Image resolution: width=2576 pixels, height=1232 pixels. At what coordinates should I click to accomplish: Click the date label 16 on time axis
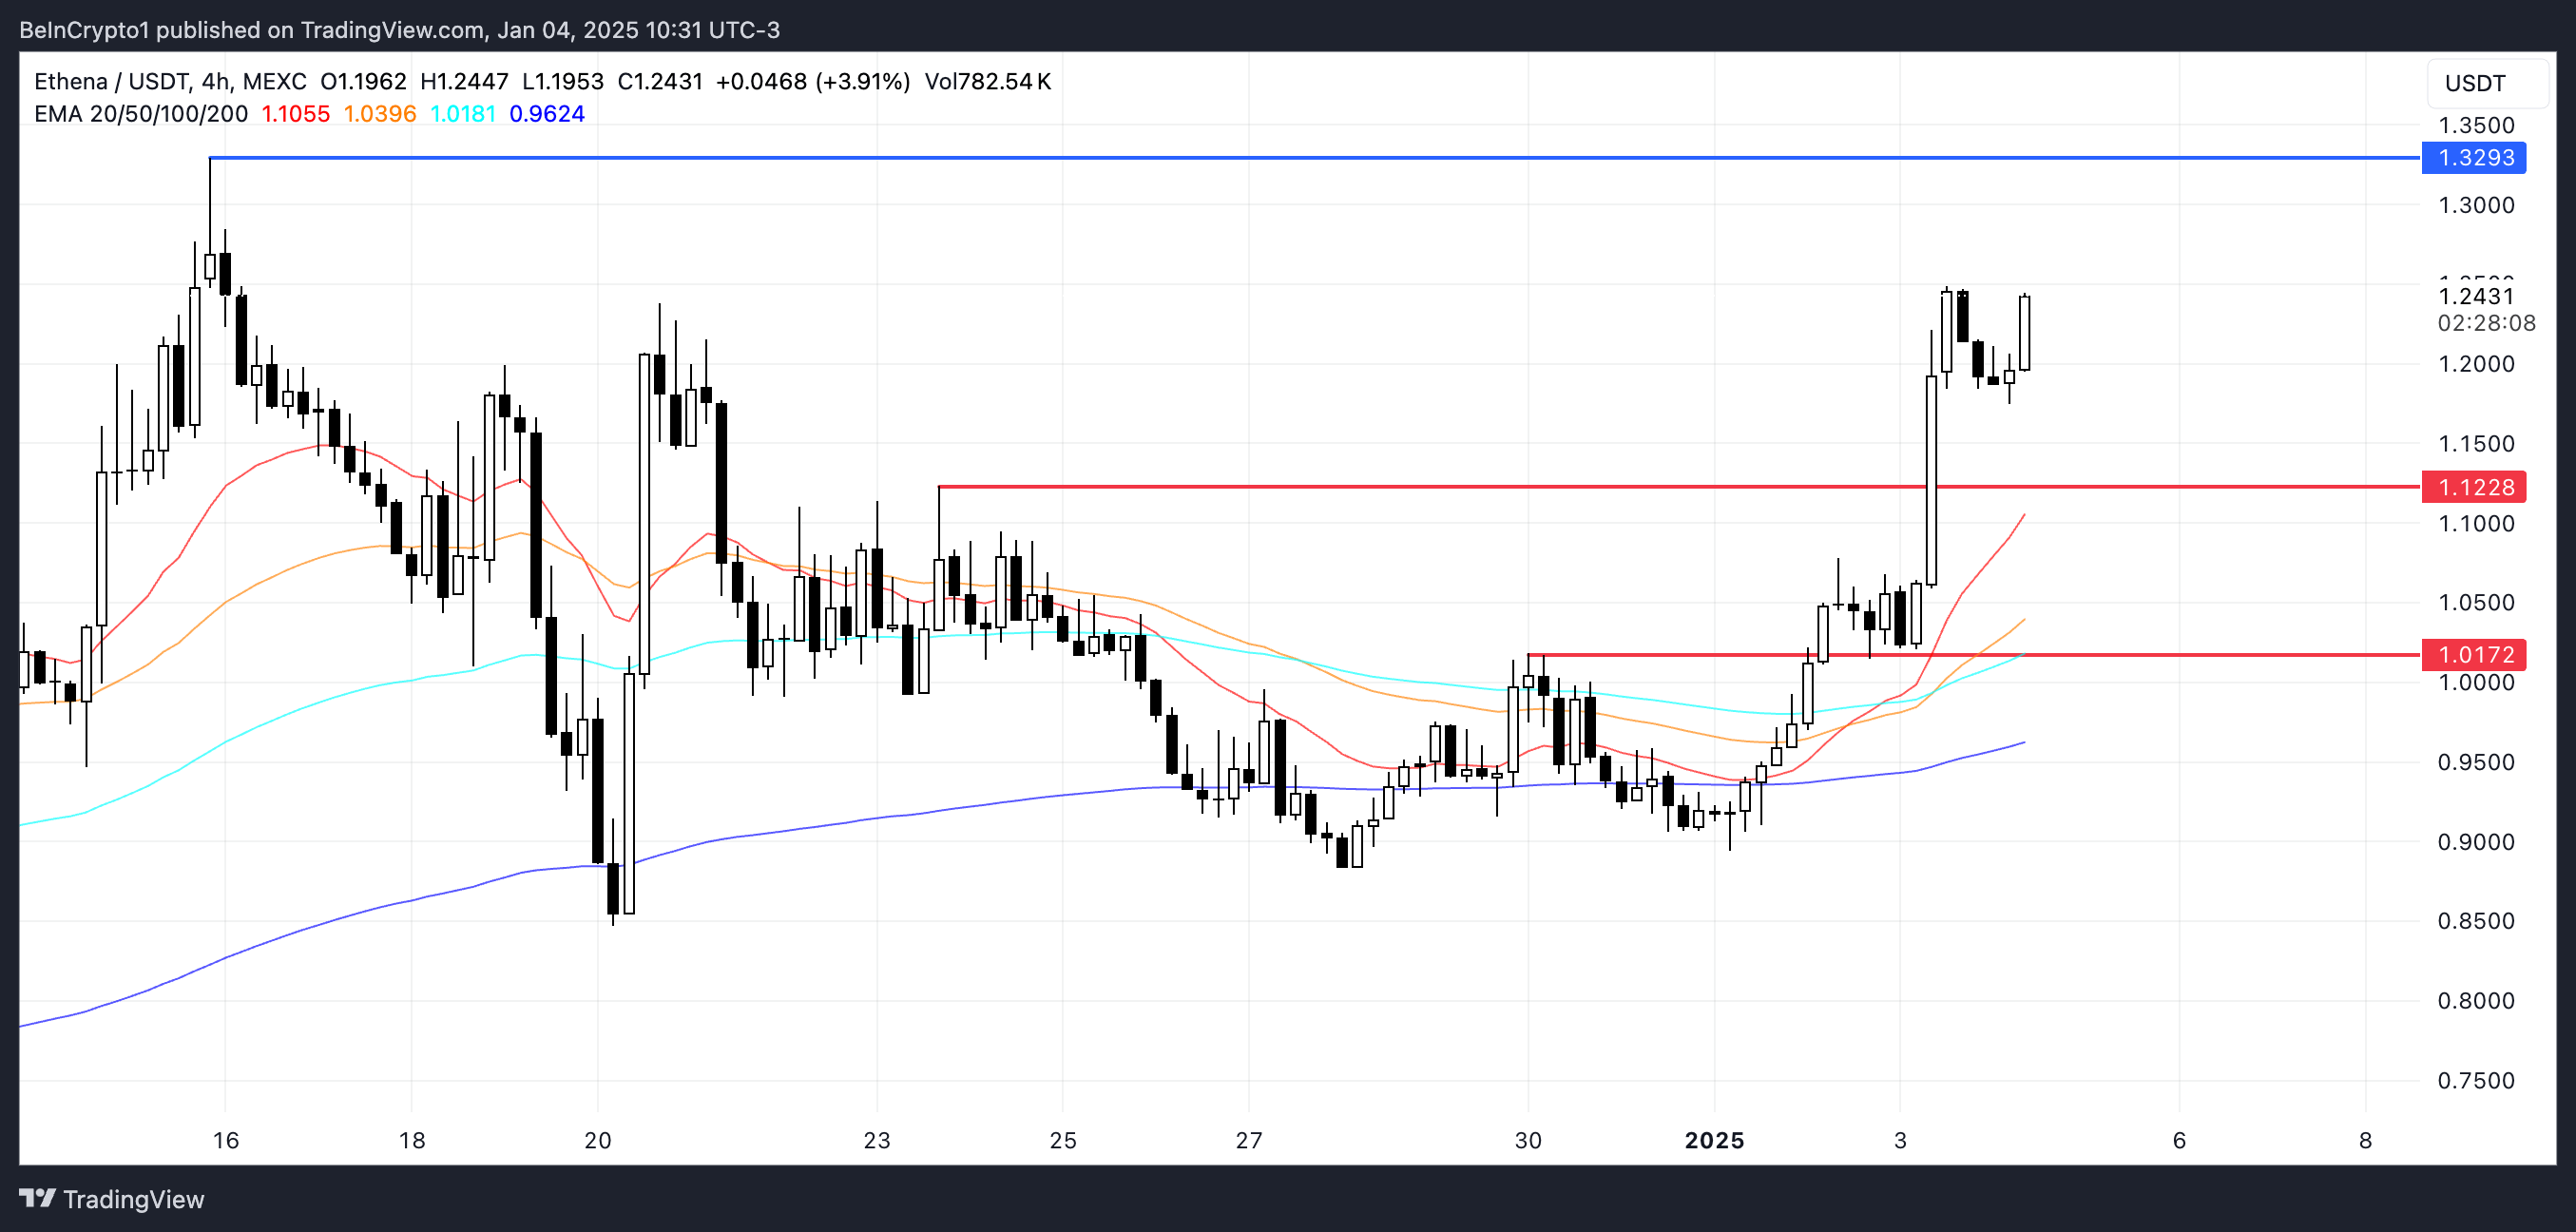coord(226,1141)
